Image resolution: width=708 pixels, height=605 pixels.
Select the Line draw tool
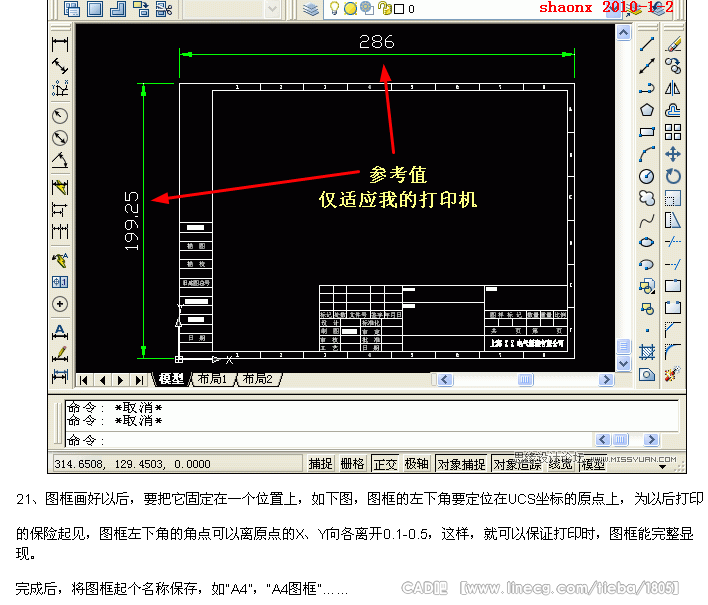(647, 44)
